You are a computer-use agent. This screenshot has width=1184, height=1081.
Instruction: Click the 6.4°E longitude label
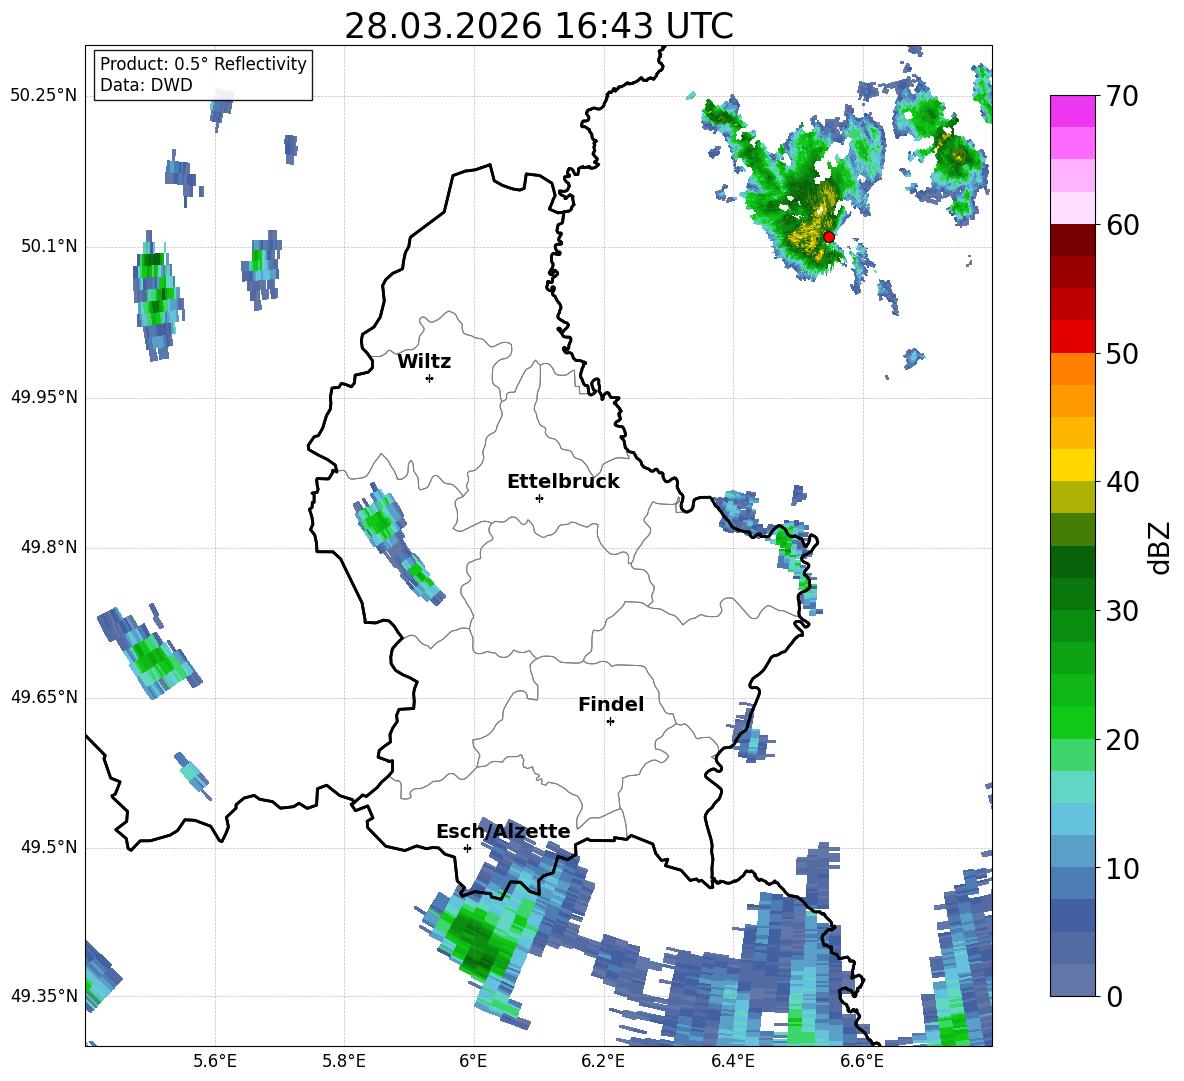coord(732,1061)
